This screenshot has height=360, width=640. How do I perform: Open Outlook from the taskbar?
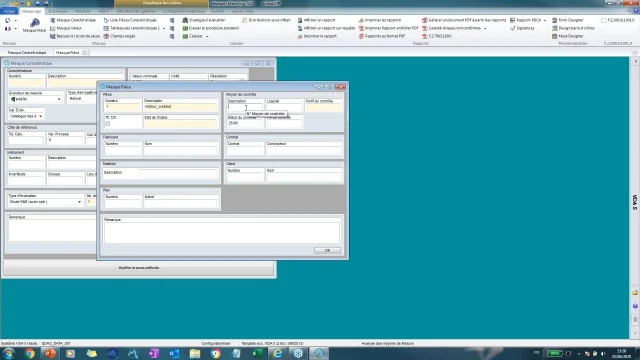tap(174, 353)
